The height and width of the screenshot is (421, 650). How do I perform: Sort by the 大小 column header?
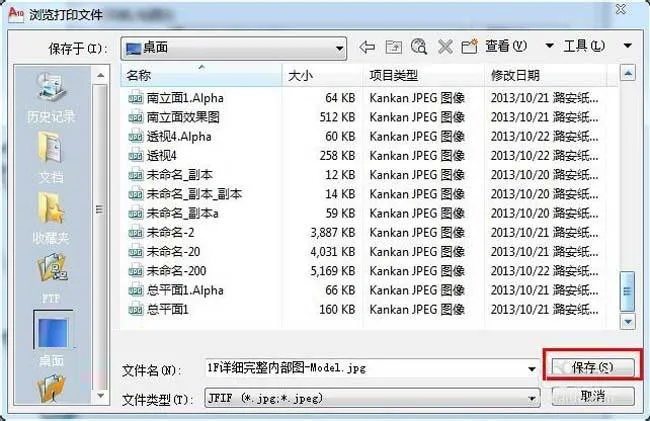coord(322,75)
